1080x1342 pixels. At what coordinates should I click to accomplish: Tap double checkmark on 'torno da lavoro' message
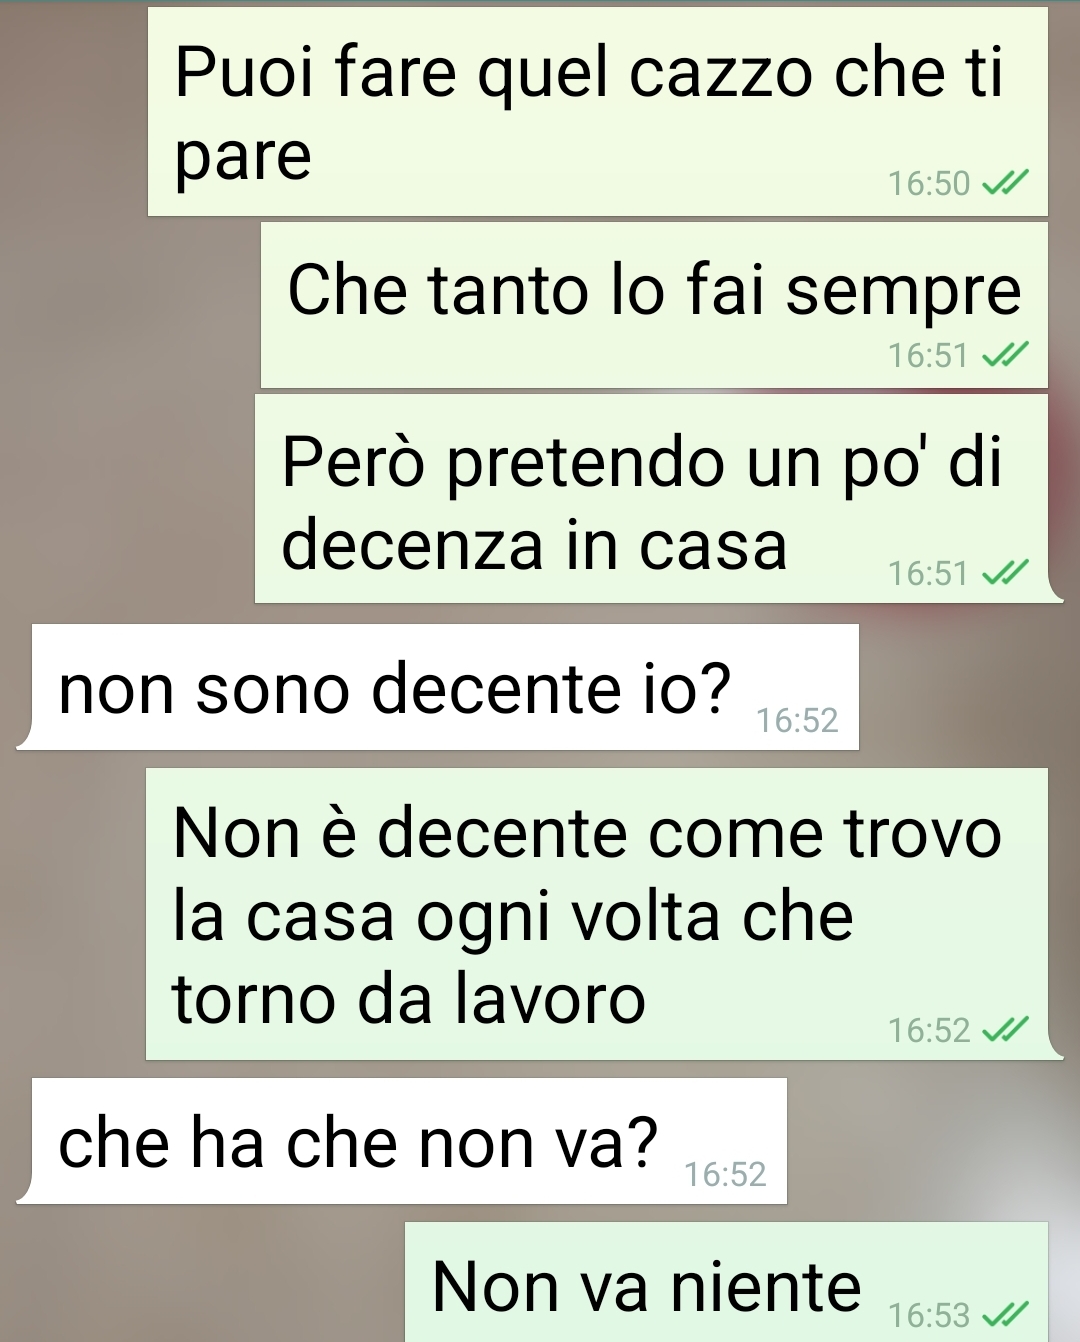tap(1005, 1030)
